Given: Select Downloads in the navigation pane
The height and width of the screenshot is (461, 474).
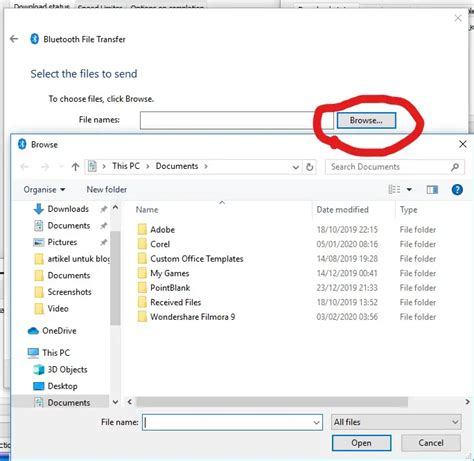Looking at the screenshot, I should pyautogui.click(x=68, y=209).
